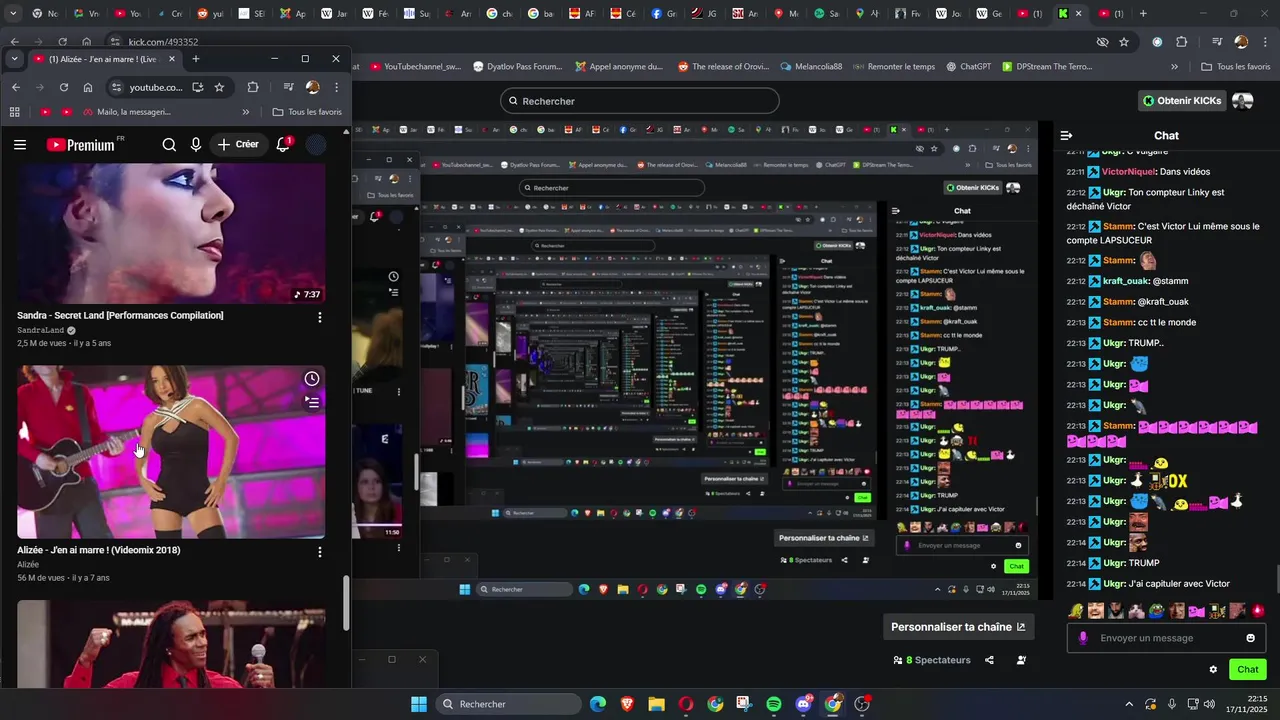This screenshot has height=720, width=1280.
Task: Open the Windows Start menu
Action: tap(419, 704)
